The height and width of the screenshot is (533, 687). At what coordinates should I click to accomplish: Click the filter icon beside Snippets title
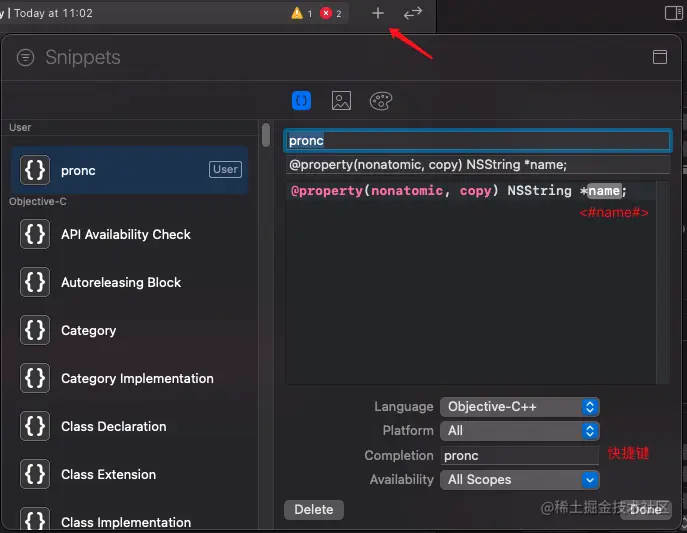pos(25,57)
